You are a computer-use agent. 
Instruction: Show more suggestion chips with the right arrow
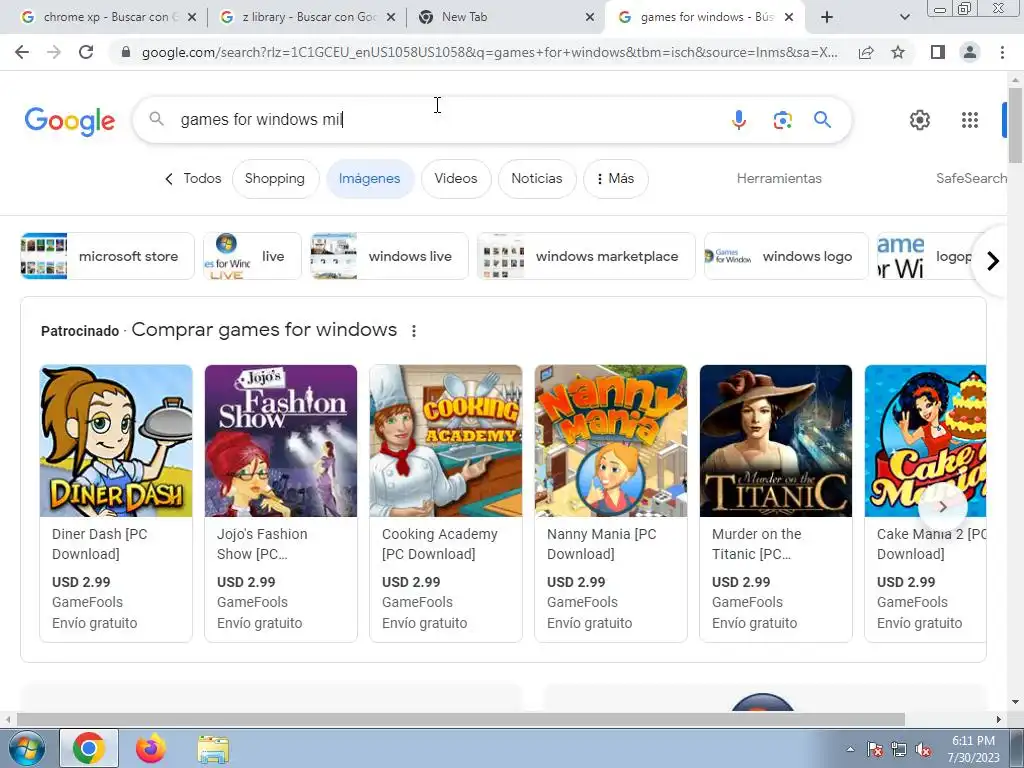[x=993, y=261]
